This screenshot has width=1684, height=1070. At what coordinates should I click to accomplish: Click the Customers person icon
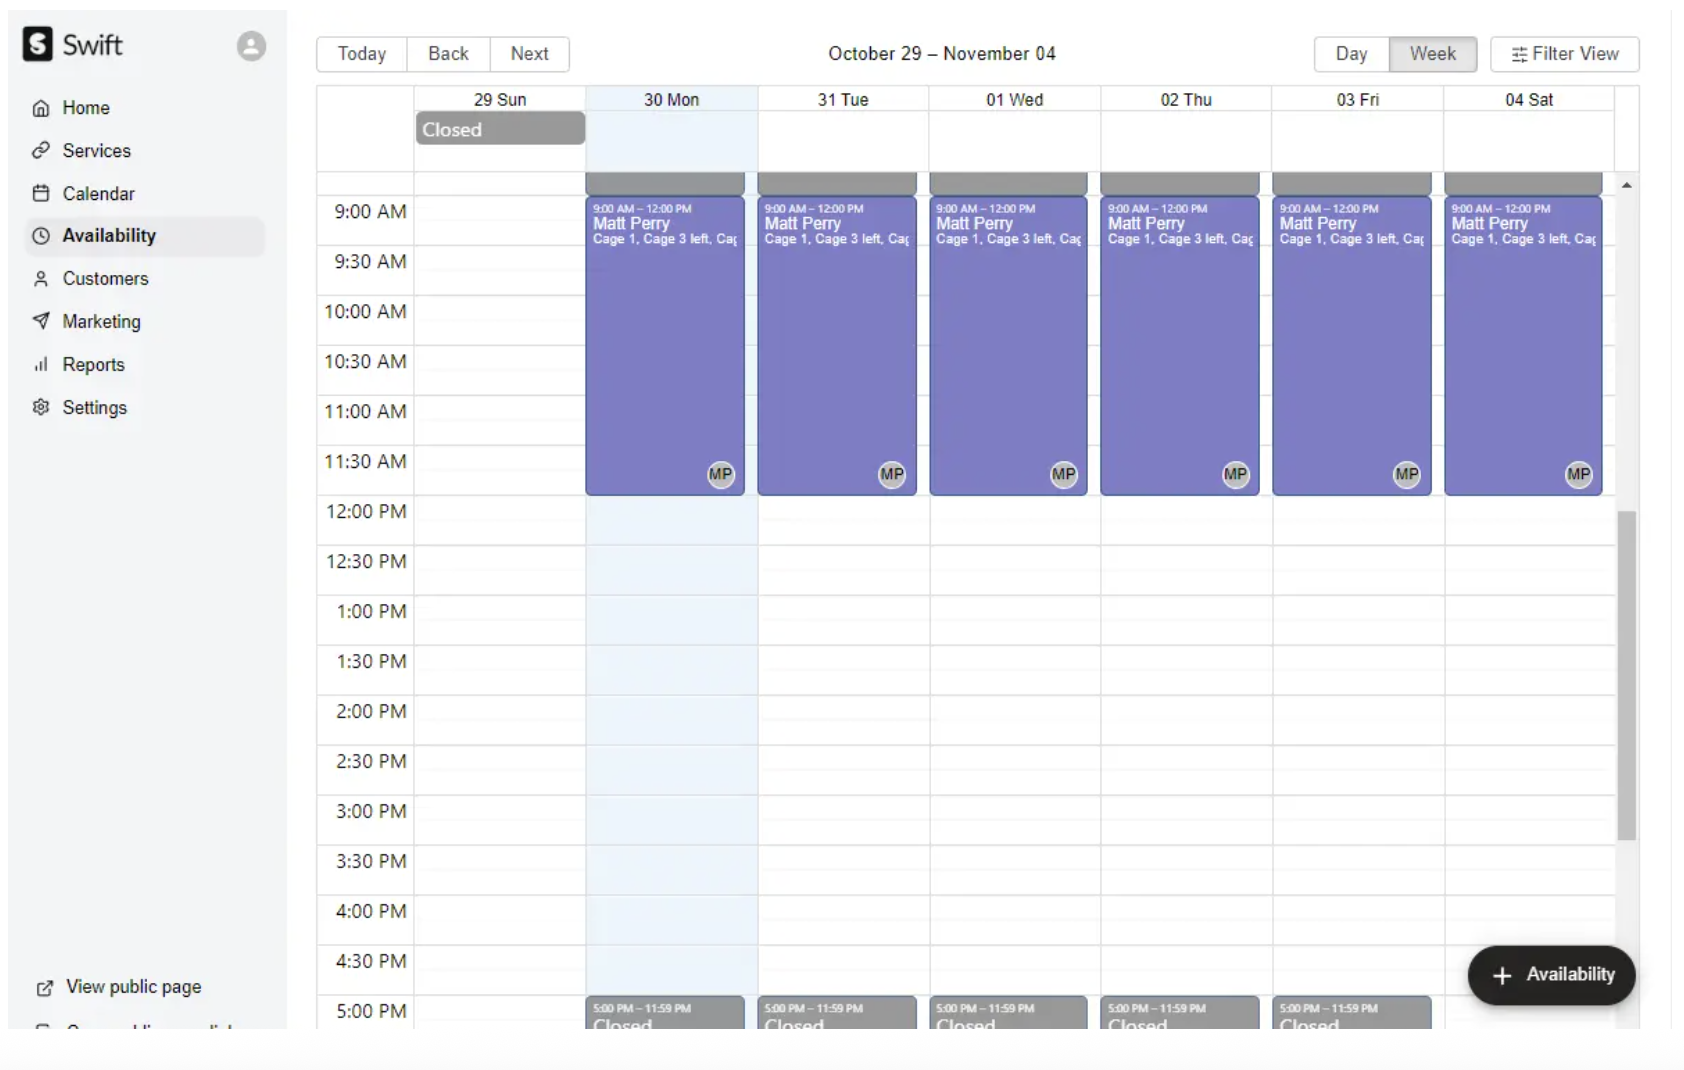pyautogui.click(x=41, y=279)
